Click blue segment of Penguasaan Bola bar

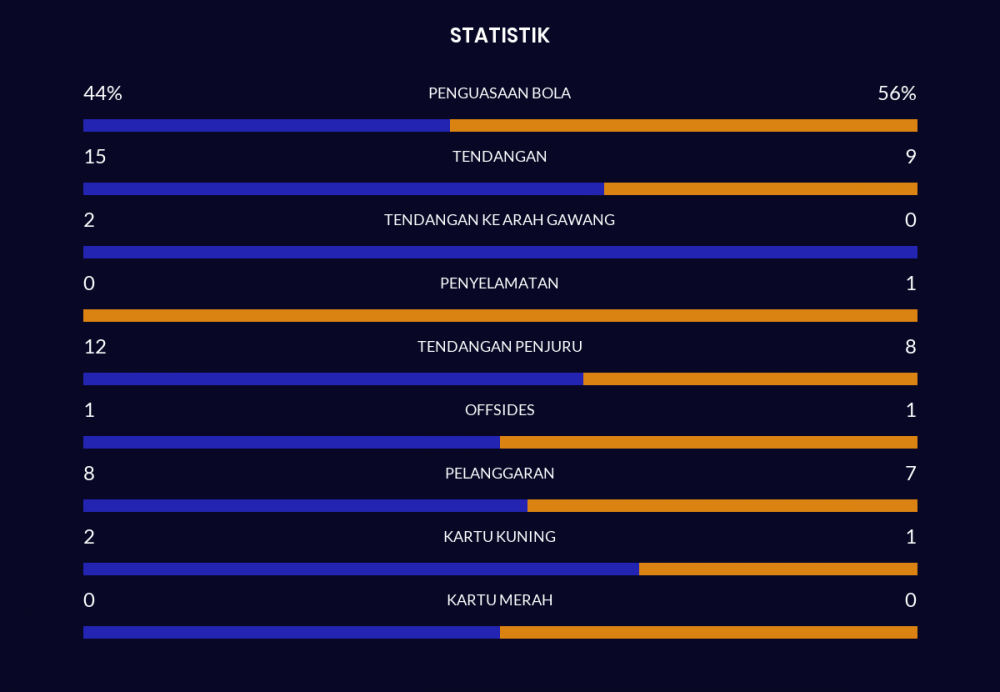(x=266, y=126)
